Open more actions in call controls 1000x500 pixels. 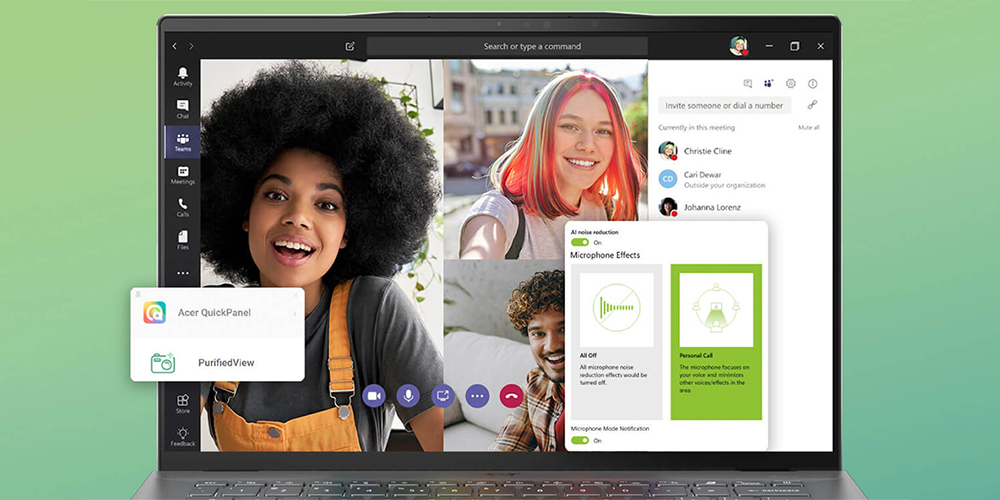[x=477, y=396]
